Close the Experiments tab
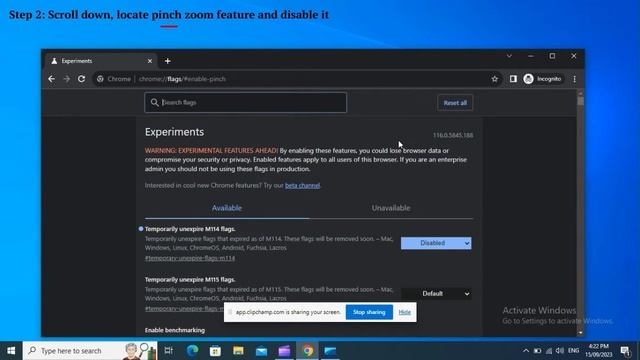 [150, 61]
